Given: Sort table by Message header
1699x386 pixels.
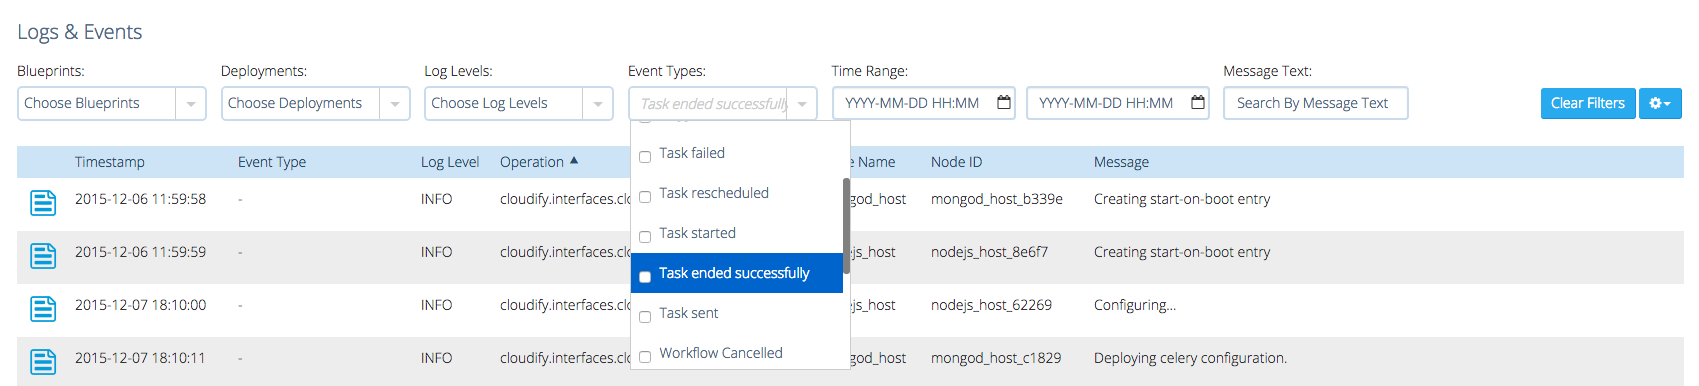Looking at the screenshot, I should click(1121, 162).
